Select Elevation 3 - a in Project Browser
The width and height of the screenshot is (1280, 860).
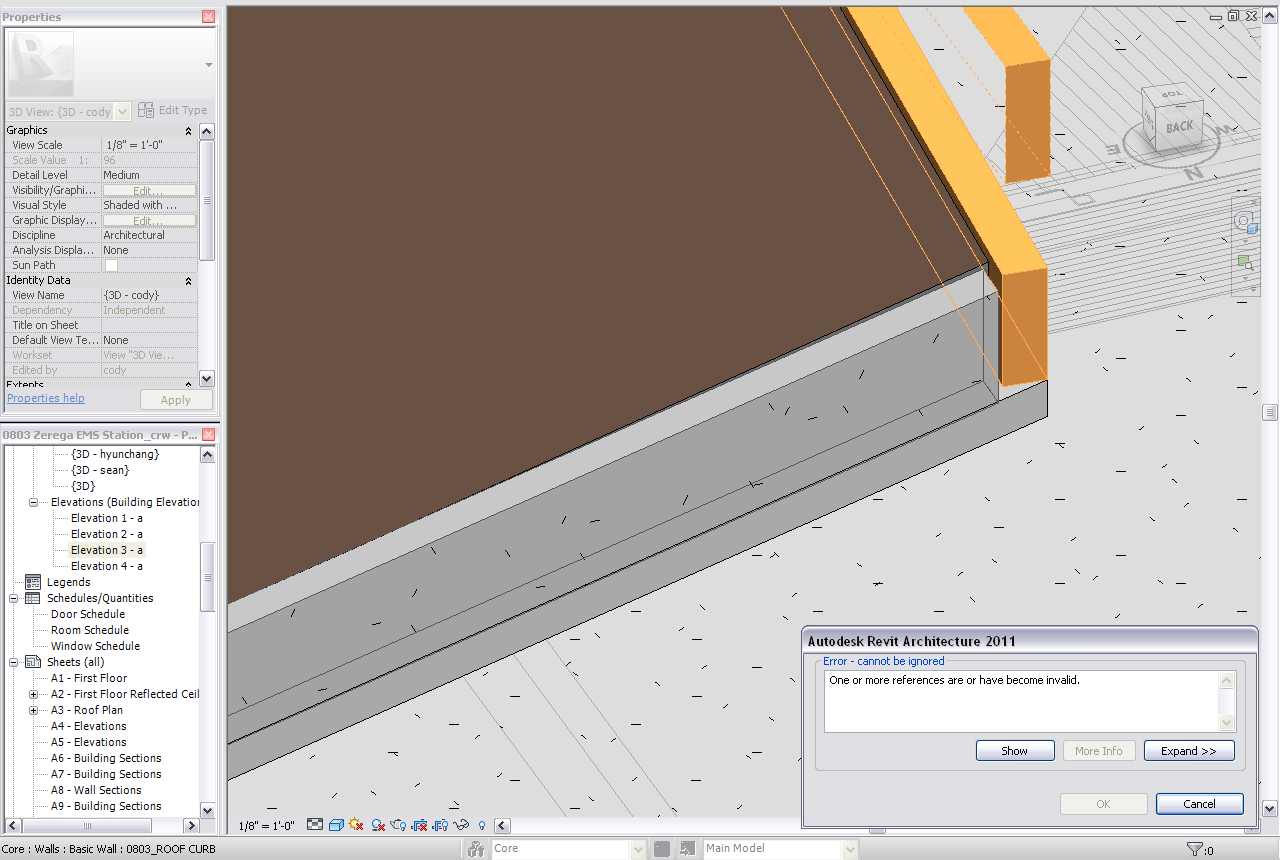(107, 550)
